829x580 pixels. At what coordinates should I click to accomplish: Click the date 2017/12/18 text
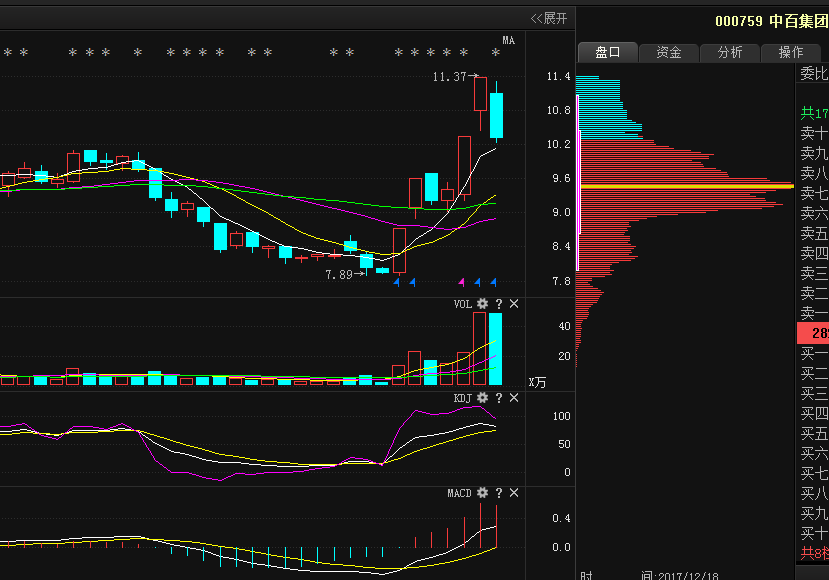tap(688, 576)
